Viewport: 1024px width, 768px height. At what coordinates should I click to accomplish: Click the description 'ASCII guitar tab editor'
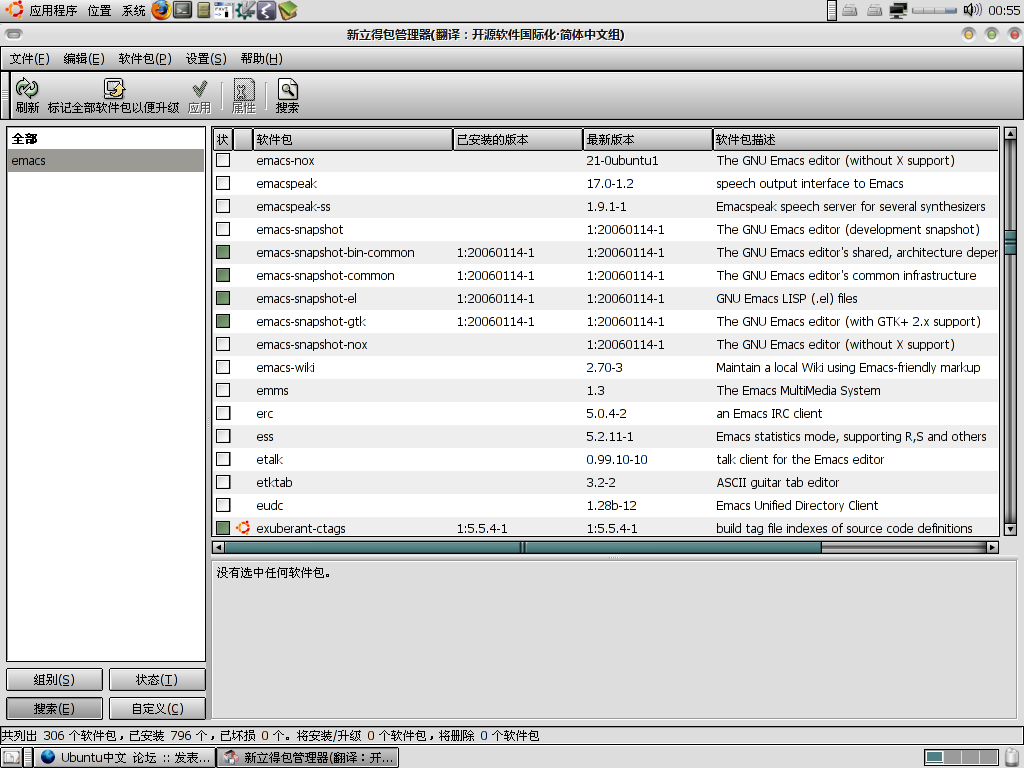(777, 483)
